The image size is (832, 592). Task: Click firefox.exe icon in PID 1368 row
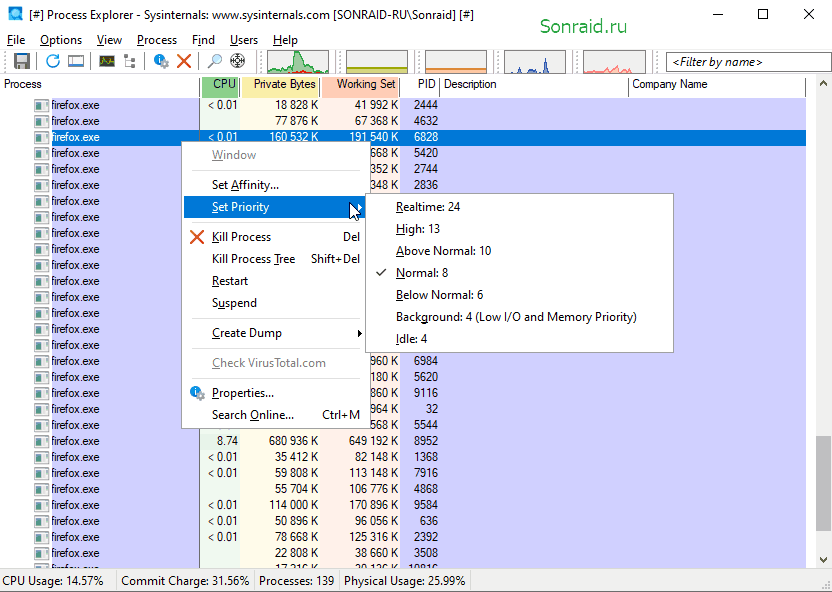point(41,457)
